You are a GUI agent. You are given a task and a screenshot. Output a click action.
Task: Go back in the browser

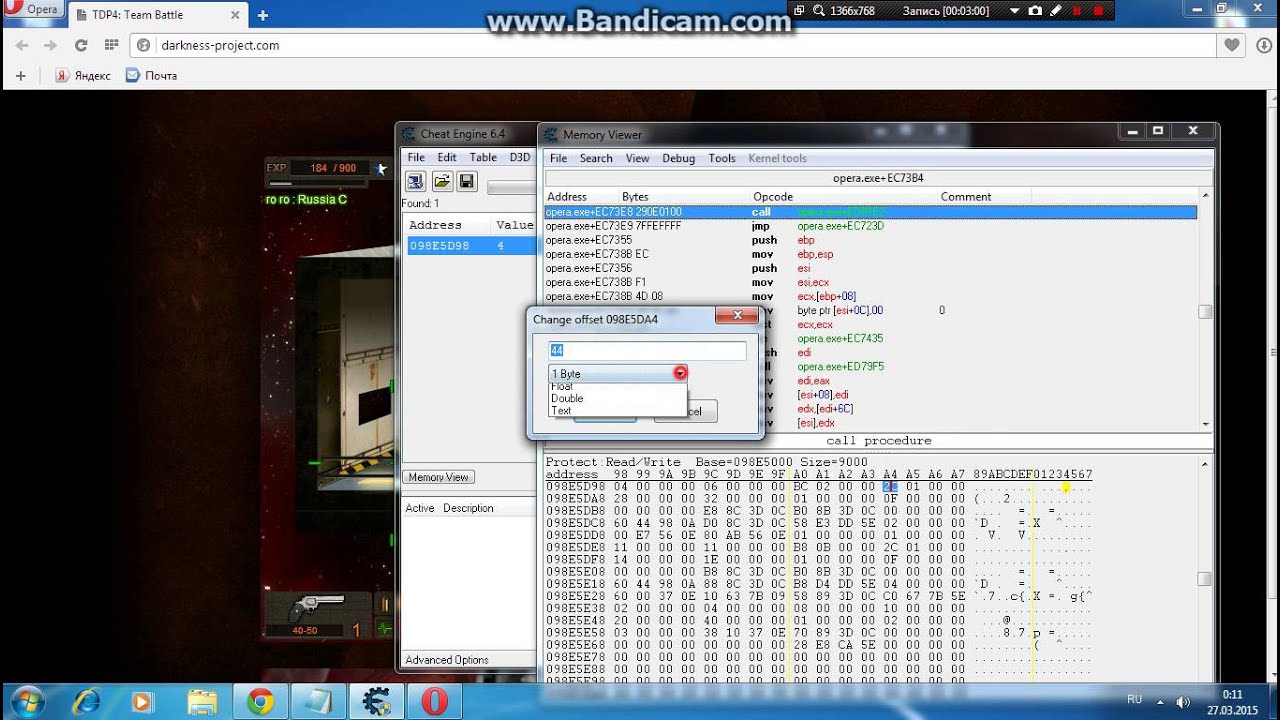click(x=22, y=45)
